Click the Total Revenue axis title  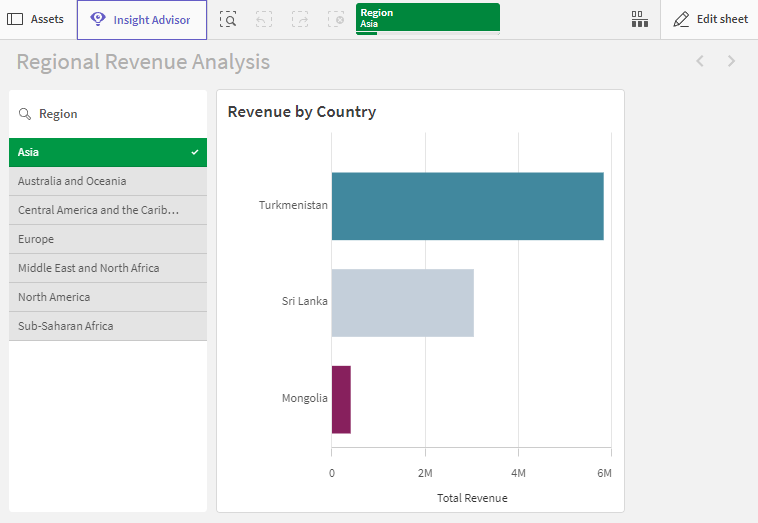tap(472, 498)
